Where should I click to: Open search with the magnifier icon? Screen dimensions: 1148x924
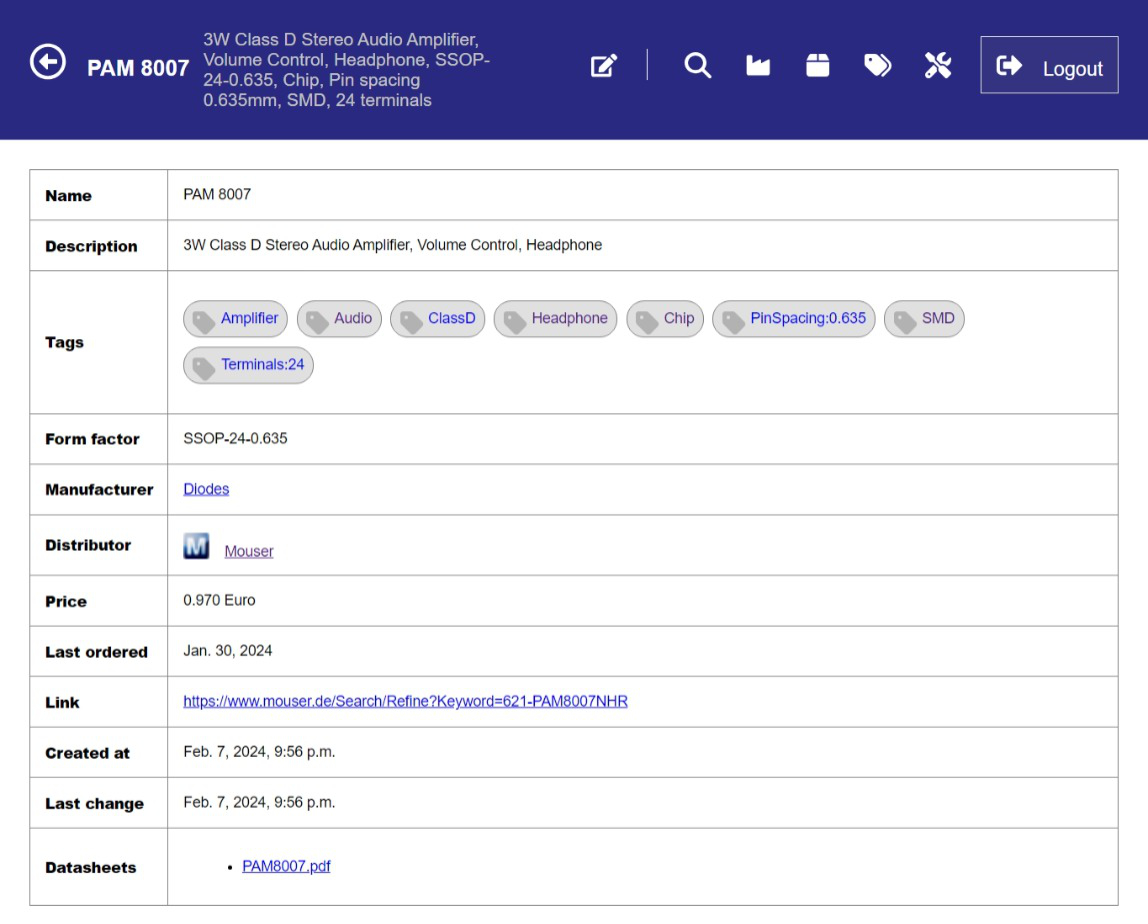click(698, 65)
